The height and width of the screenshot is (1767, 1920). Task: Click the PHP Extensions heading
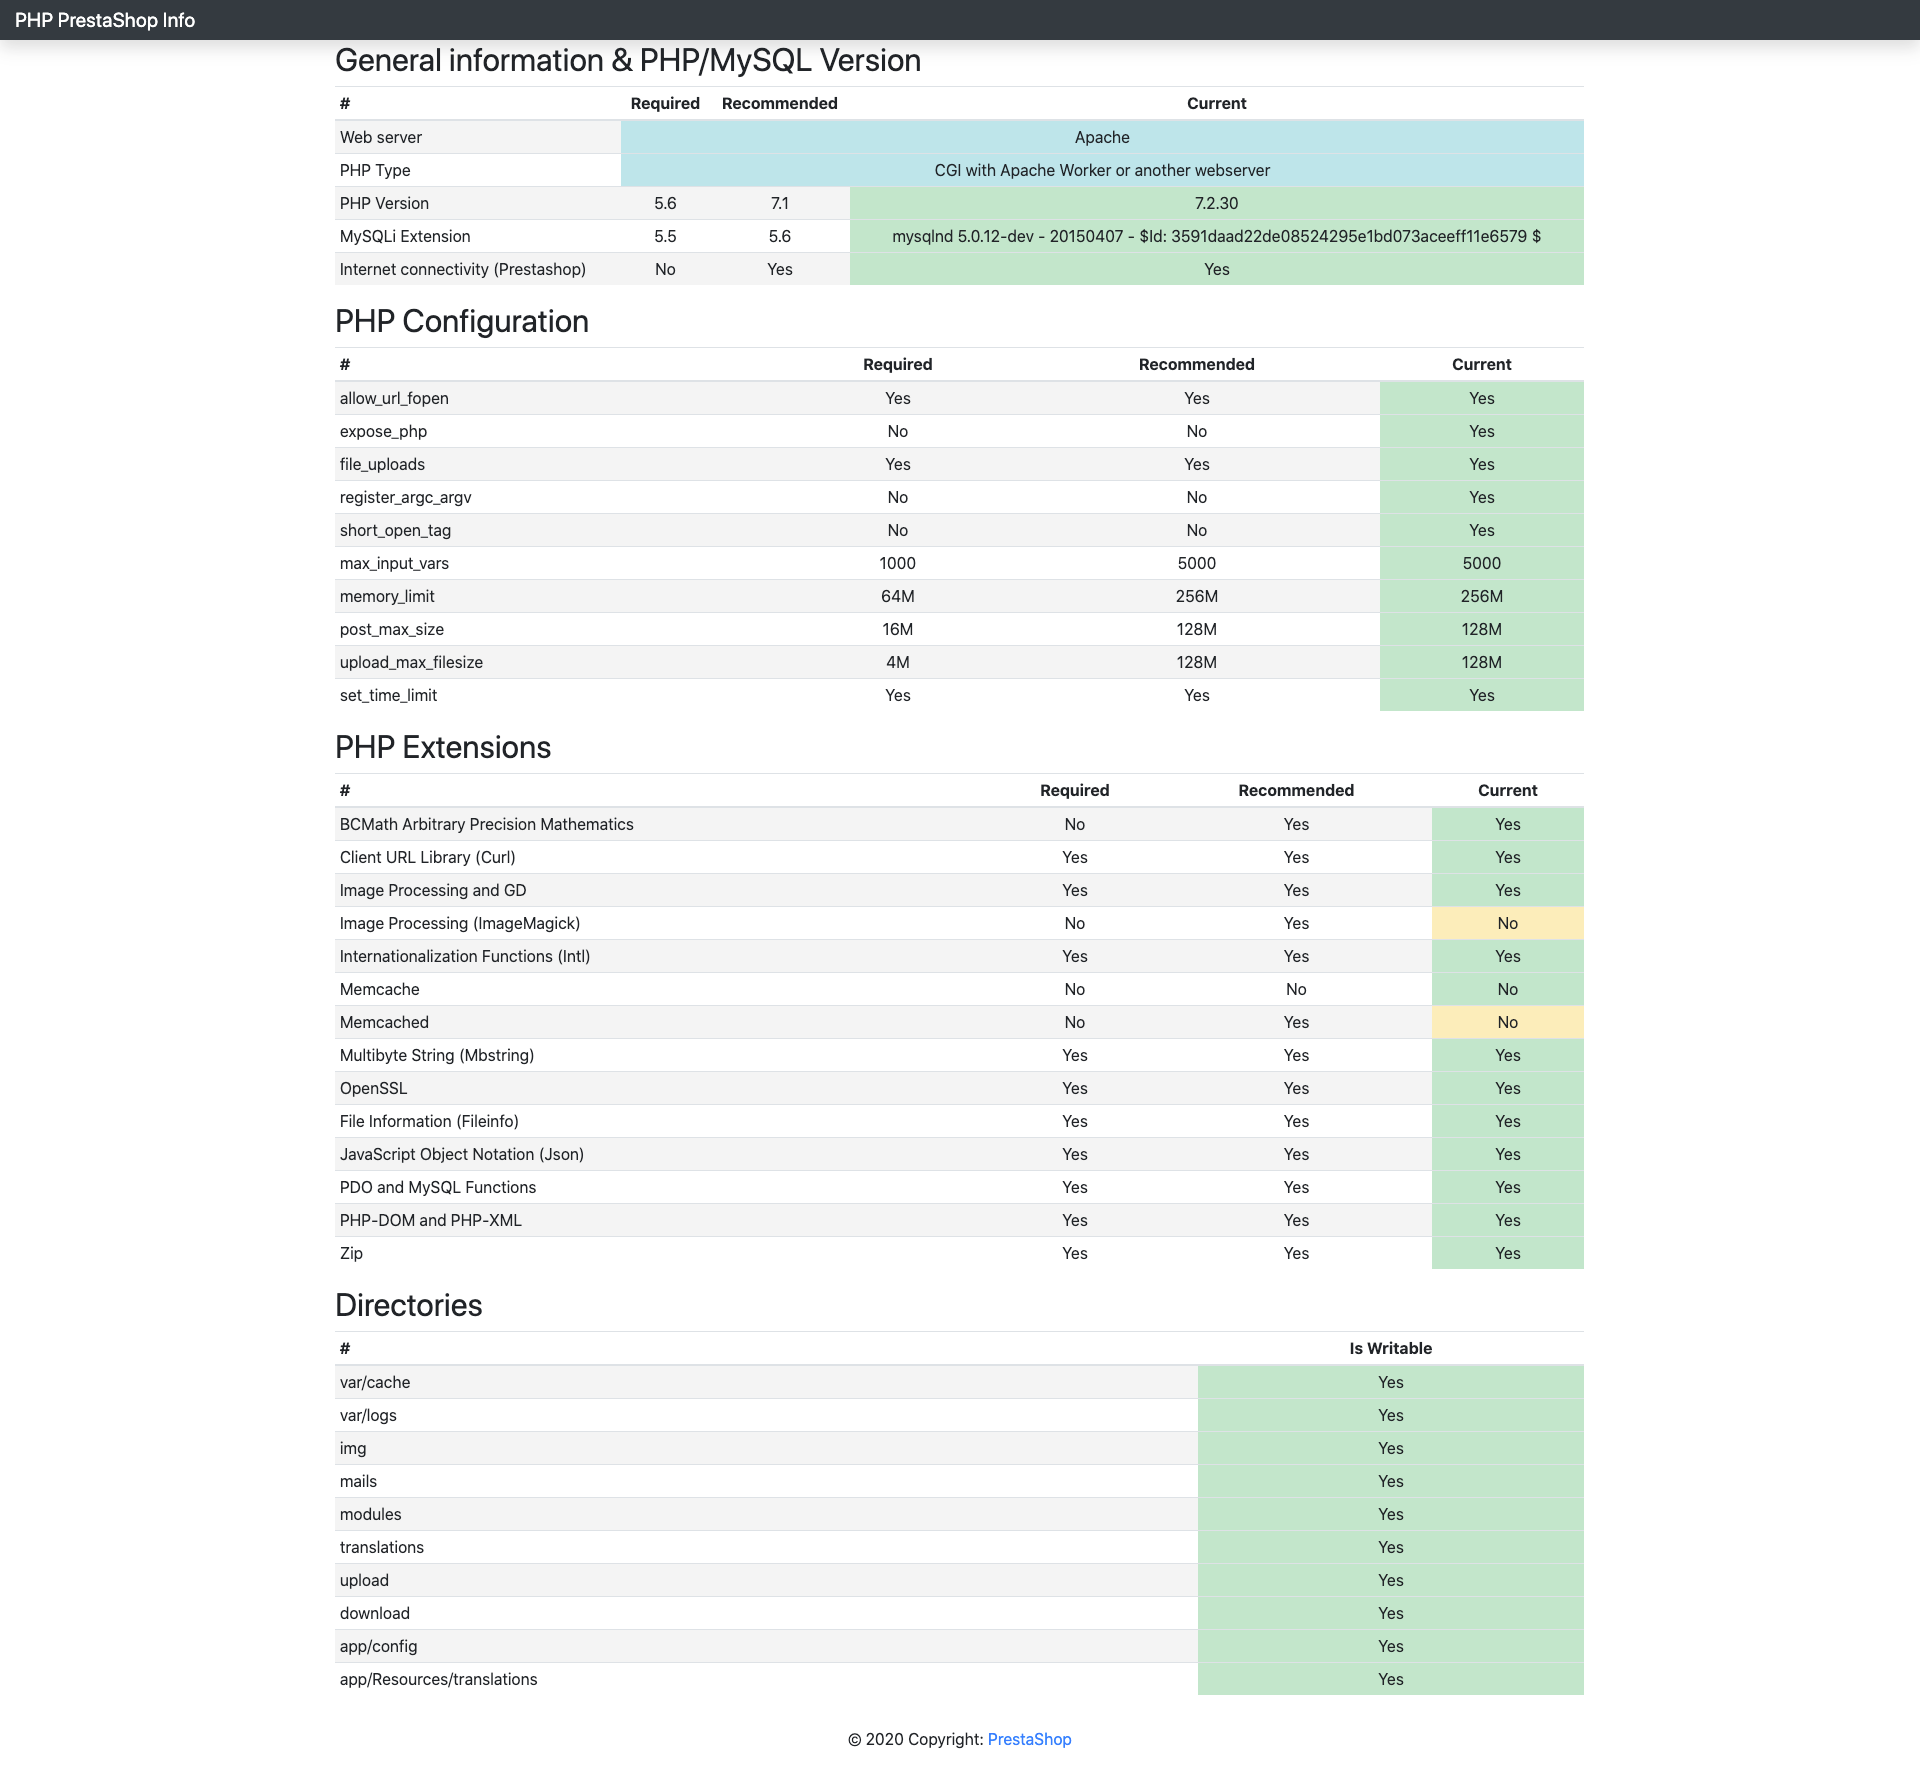(442, 748)
